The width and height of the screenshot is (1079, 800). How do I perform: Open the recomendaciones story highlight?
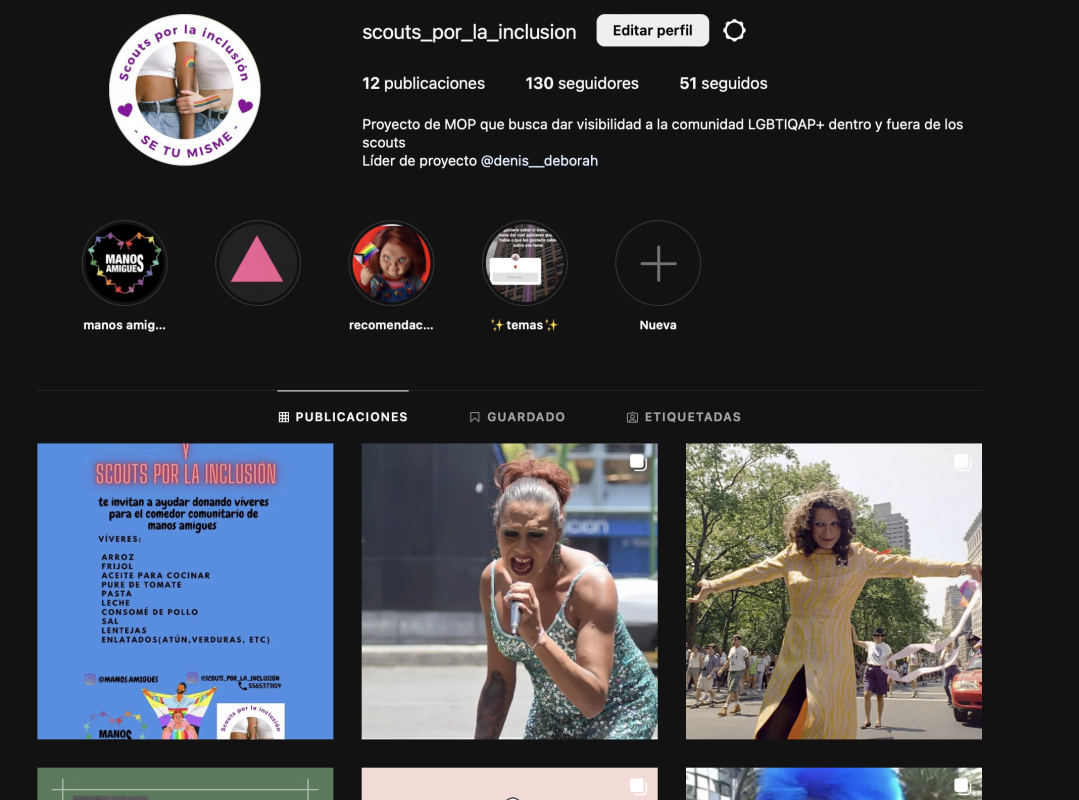pyautogui.click(x=391, y=263)
